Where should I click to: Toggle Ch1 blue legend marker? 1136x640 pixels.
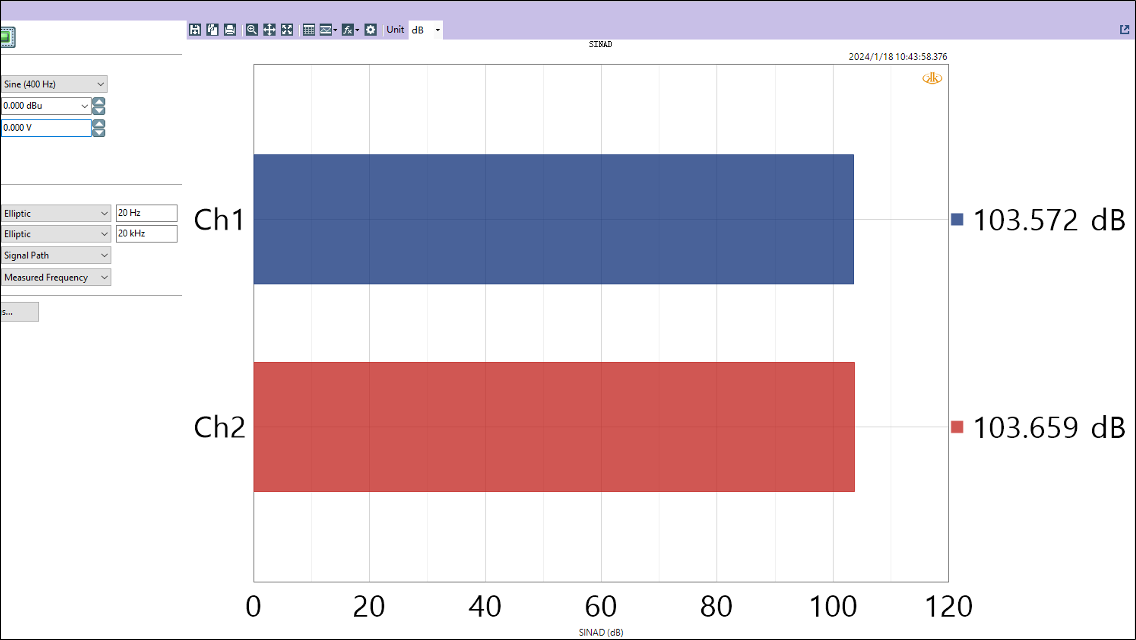(957, 219)
